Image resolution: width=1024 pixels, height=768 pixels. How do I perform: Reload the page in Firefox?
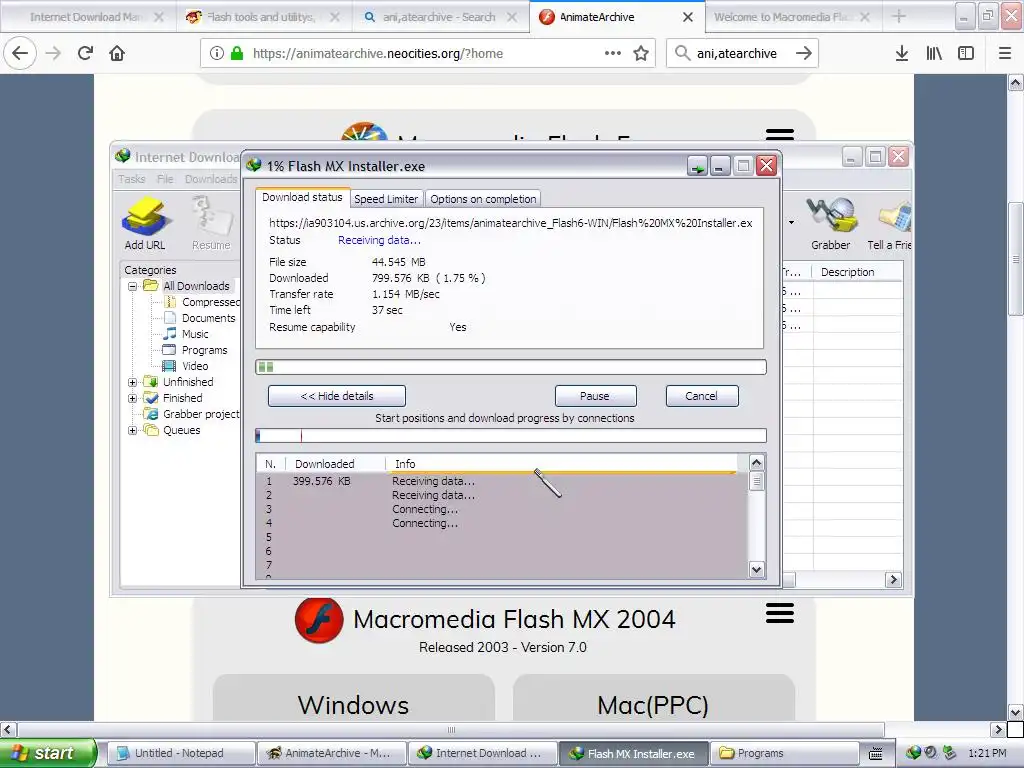coord(86,53)
